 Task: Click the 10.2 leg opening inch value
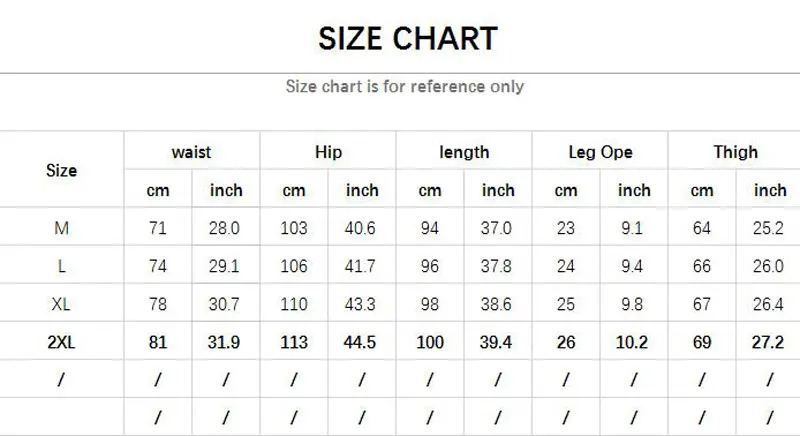click(632, 342)
